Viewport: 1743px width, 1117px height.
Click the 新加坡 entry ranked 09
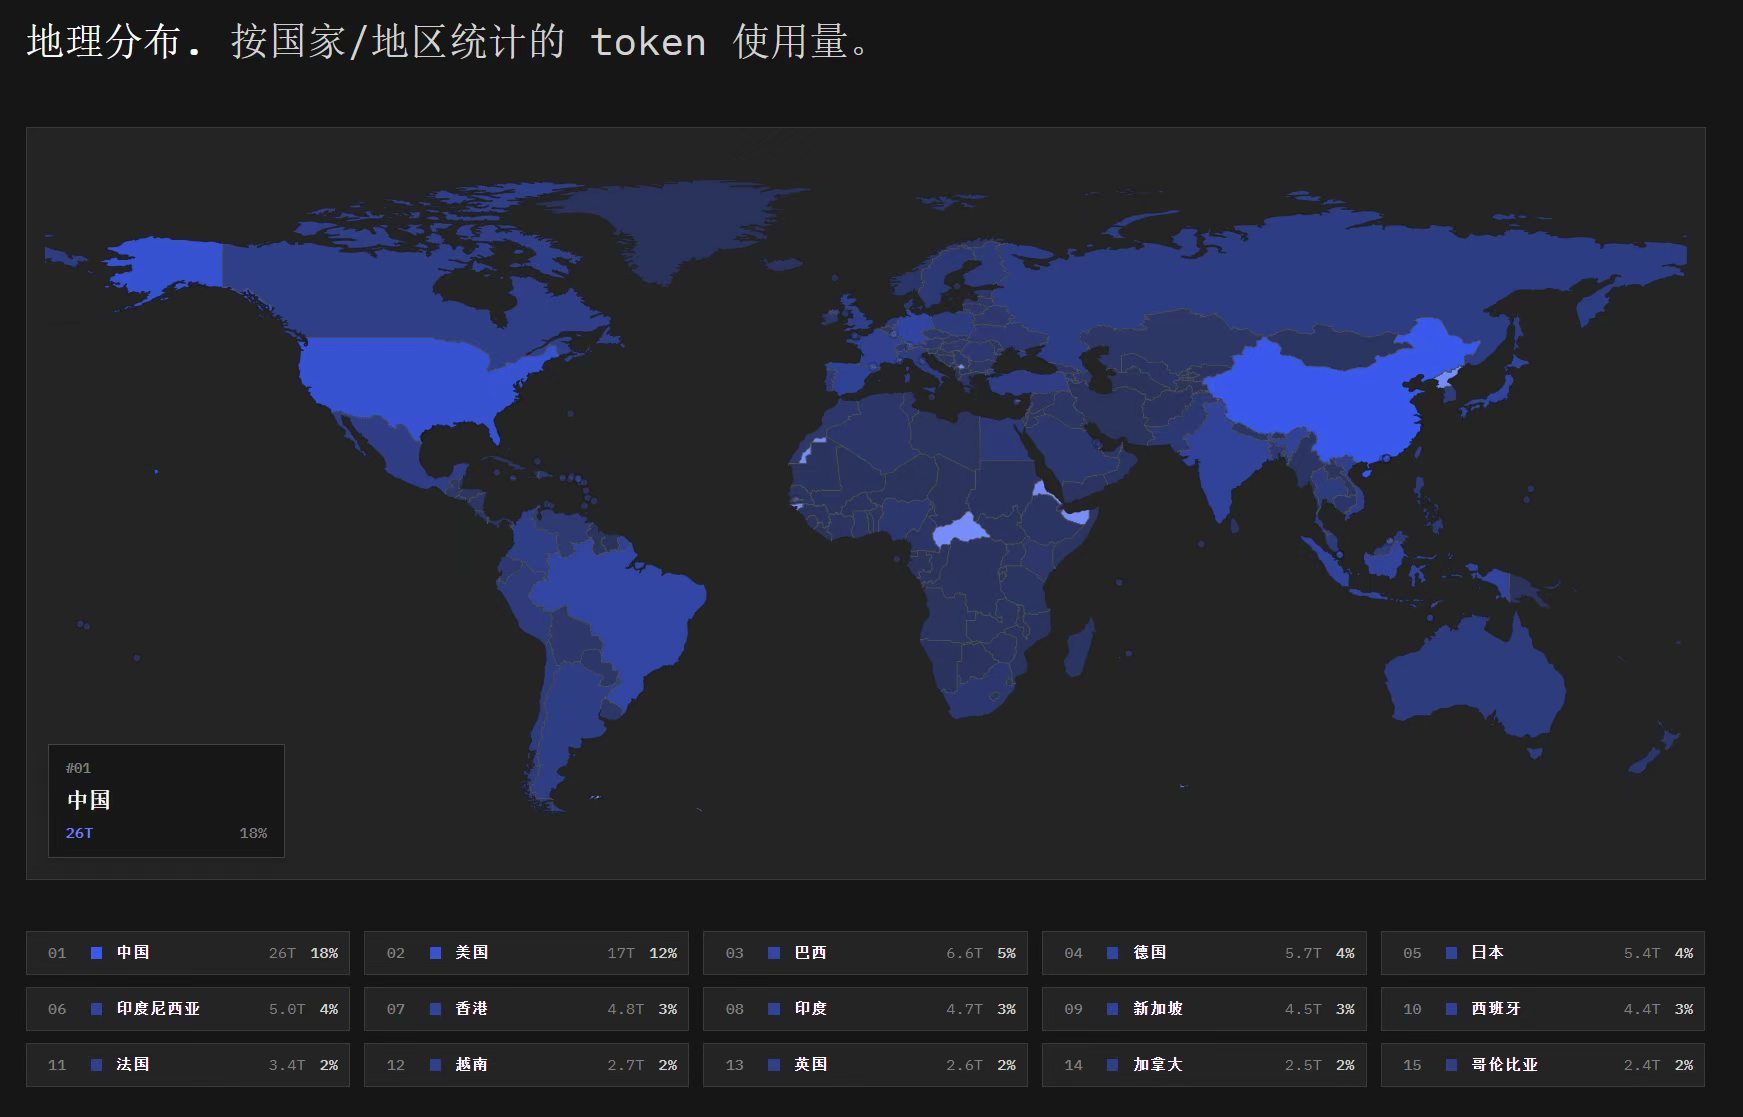click(x=1204, y=1009)
